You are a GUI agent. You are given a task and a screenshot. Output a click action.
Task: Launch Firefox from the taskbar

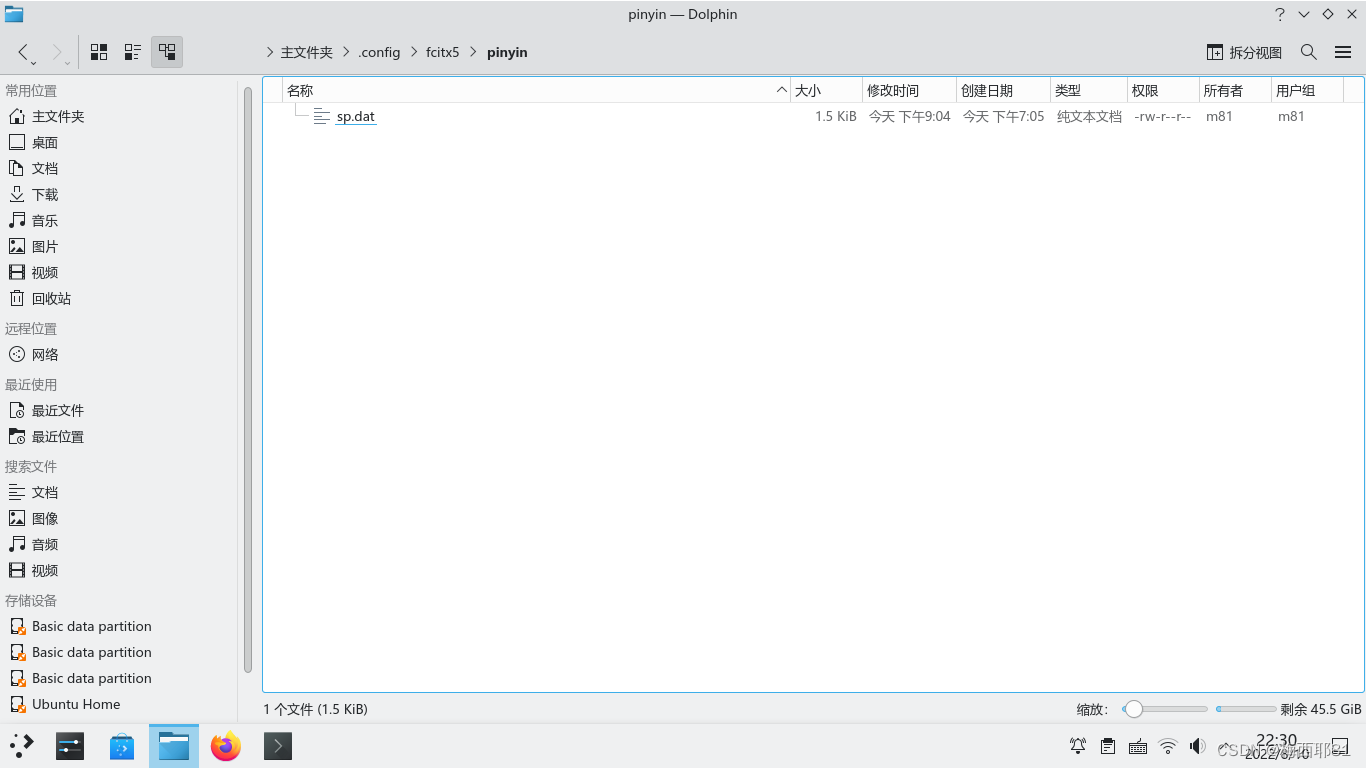pyautogui.click(x=226, y=746)
